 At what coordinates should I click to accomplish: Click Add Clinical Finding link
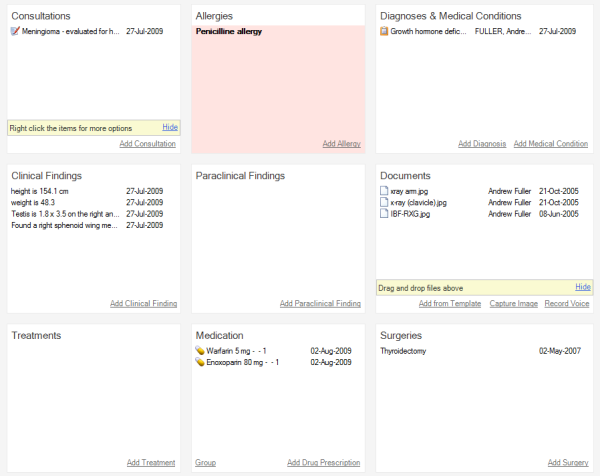[143, 303]
